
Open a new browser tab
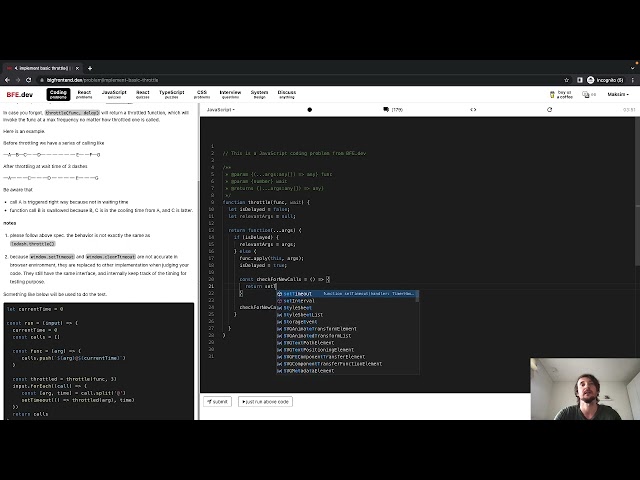90,68
